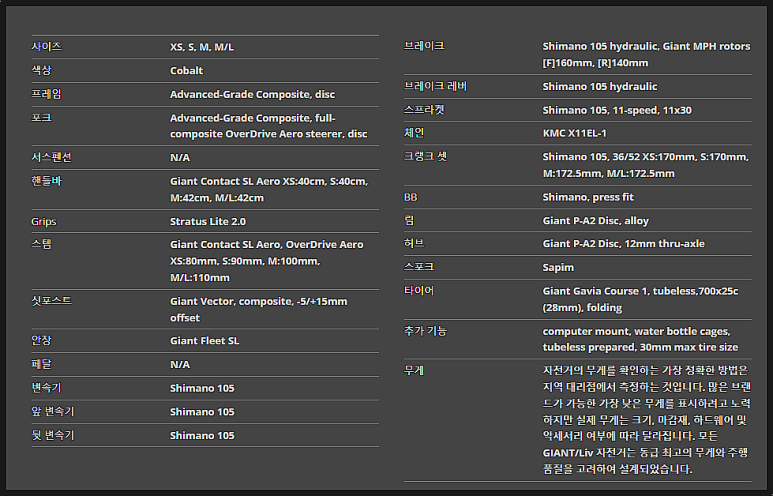The height and width of the screenshot is (496, 773).
Task: Select the weight disclaimer paragraph beside 무게
Action: click(x=646, y=420)
